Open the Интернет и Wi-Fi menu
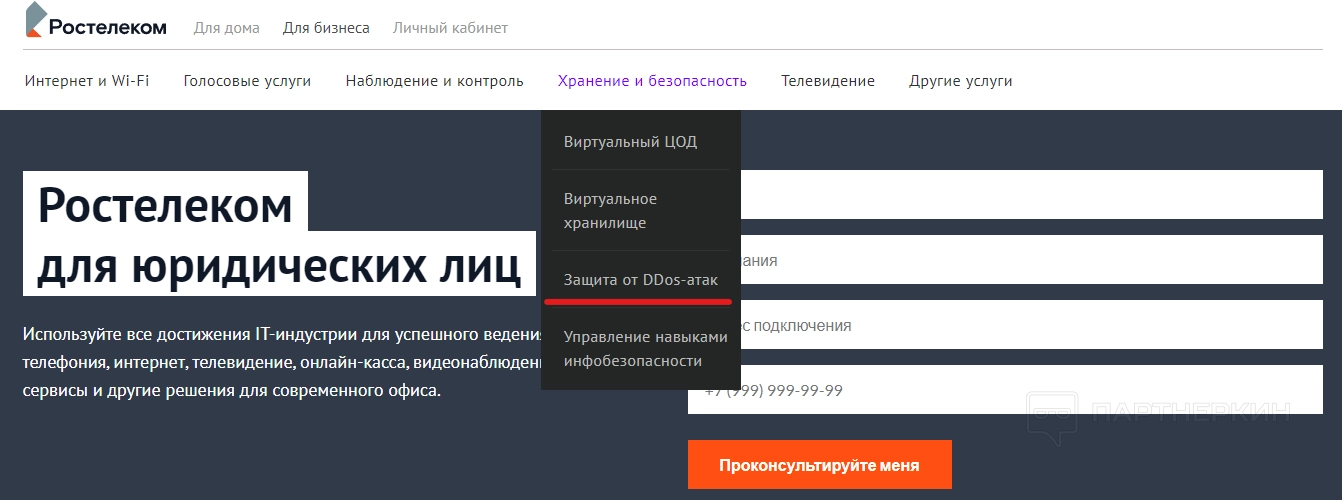1342x500 pixels. (x=87, y=81)
